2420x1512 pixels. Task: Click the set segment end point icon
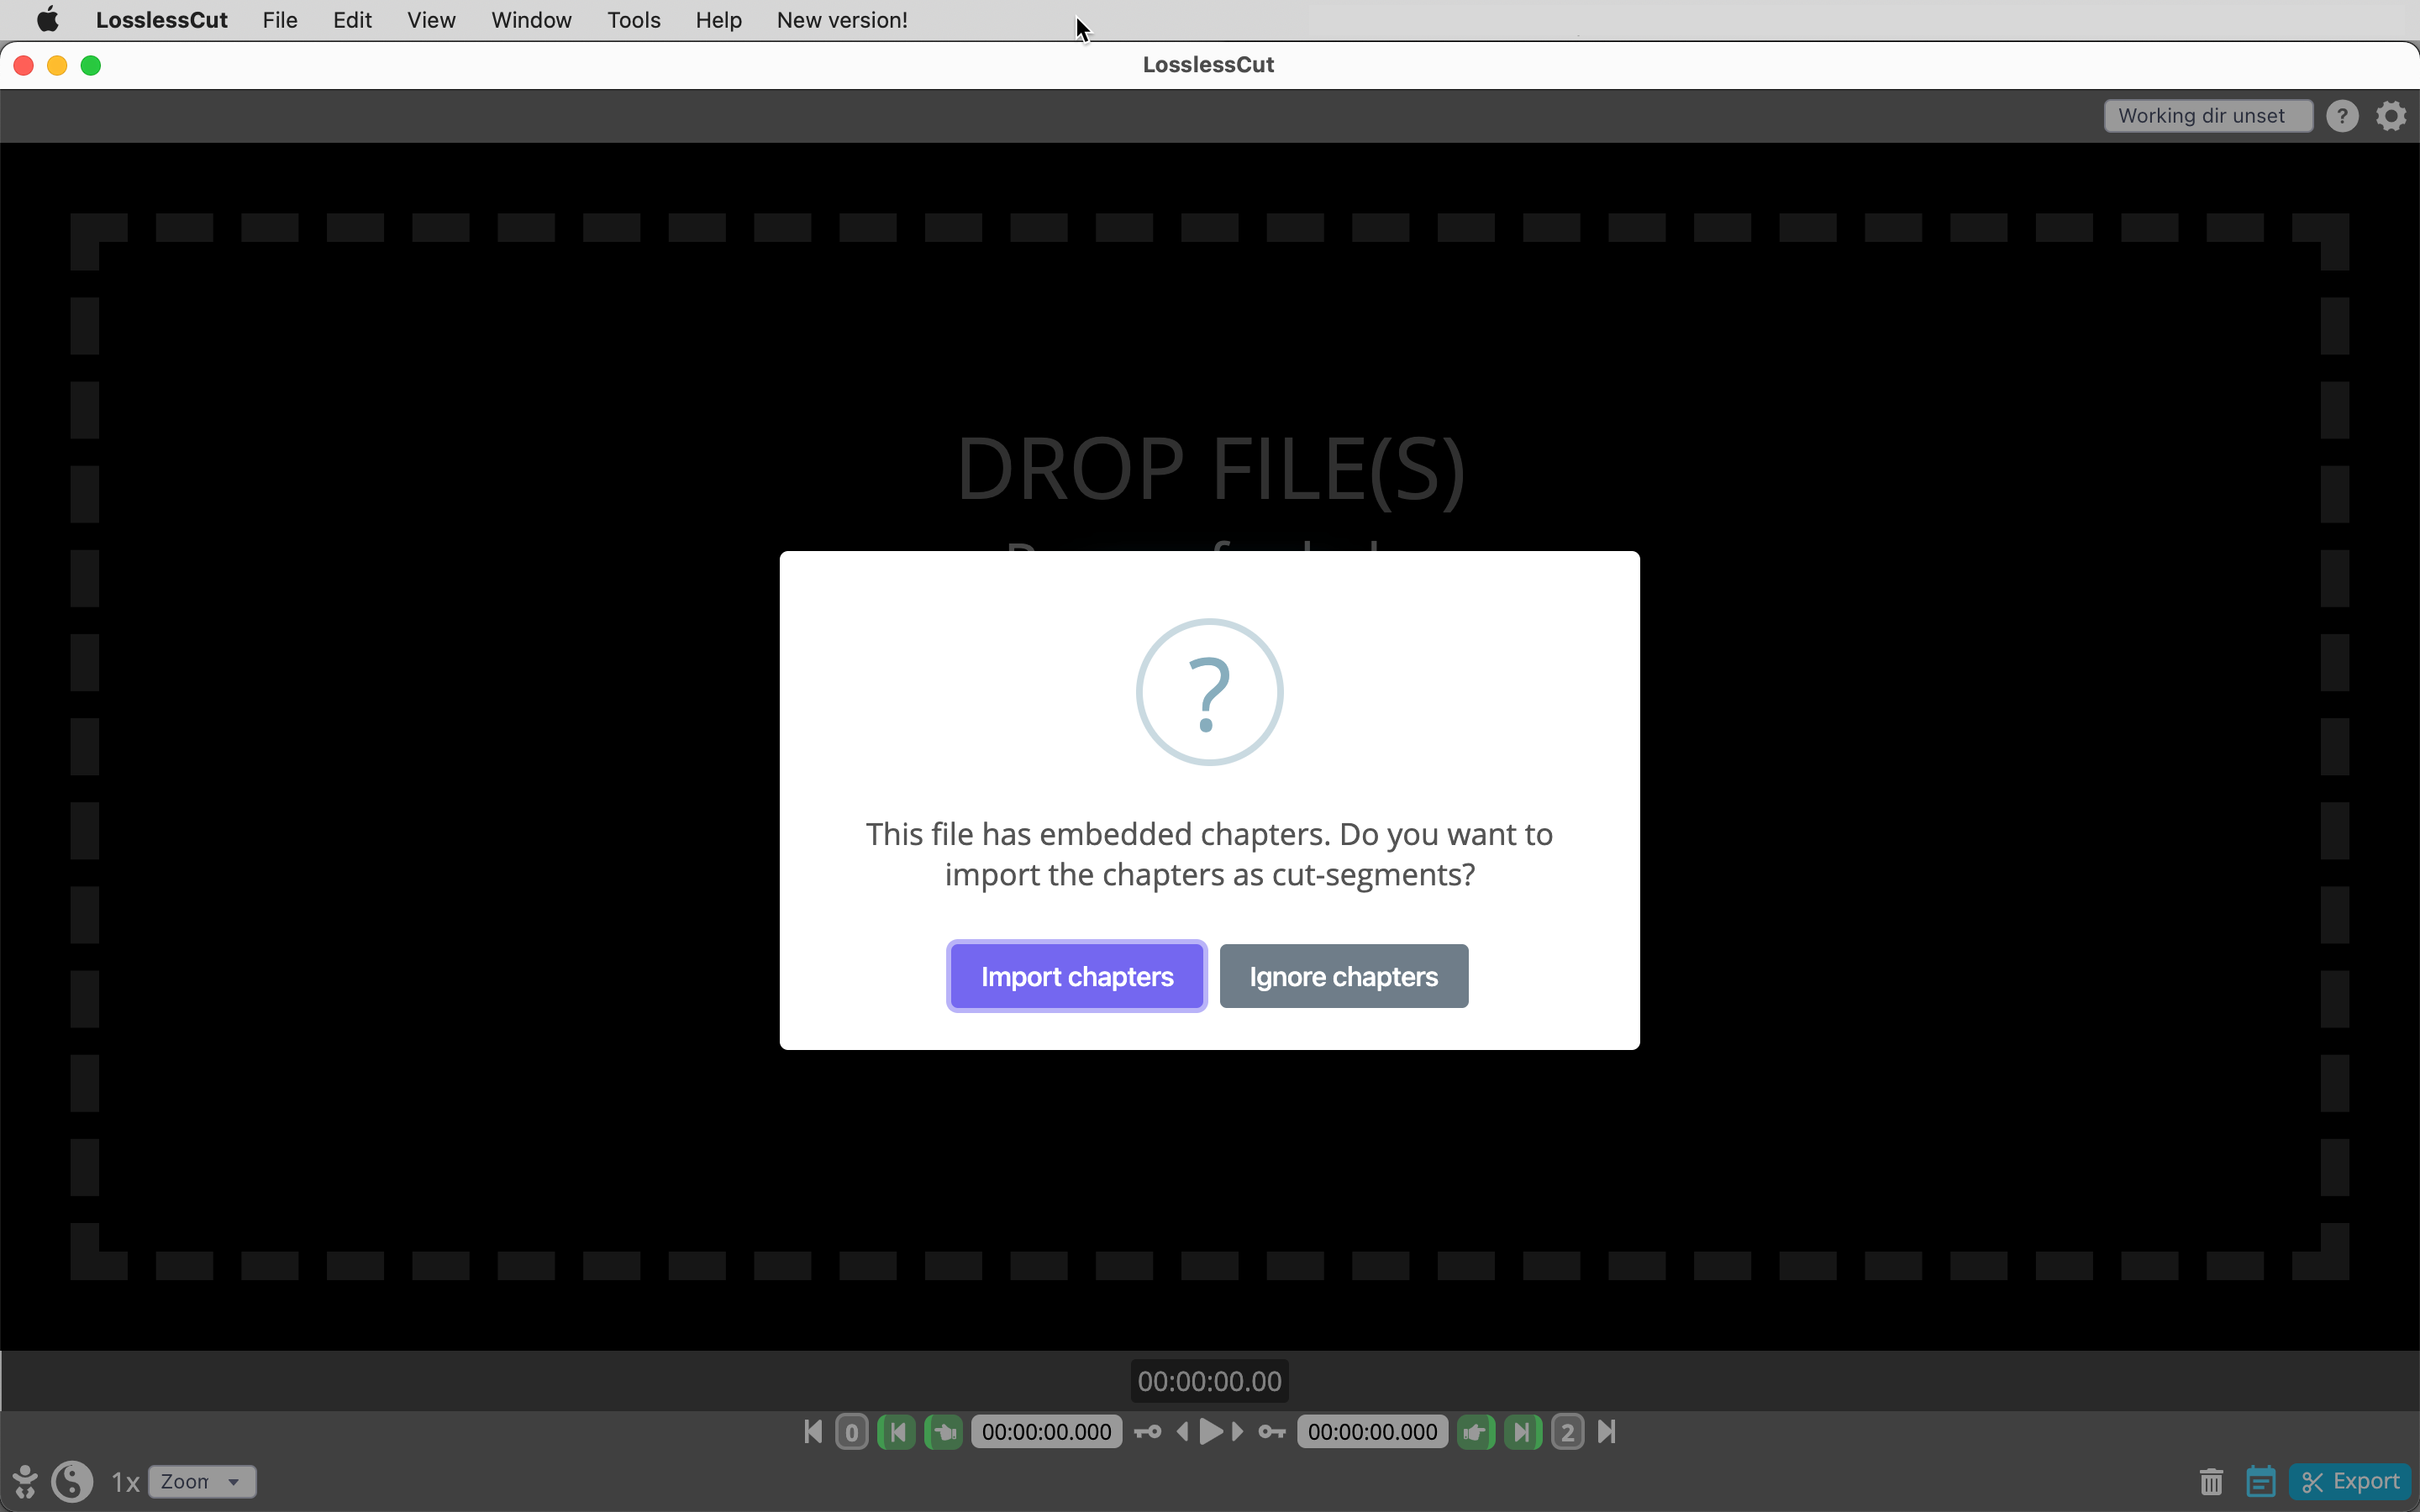1474,1432
